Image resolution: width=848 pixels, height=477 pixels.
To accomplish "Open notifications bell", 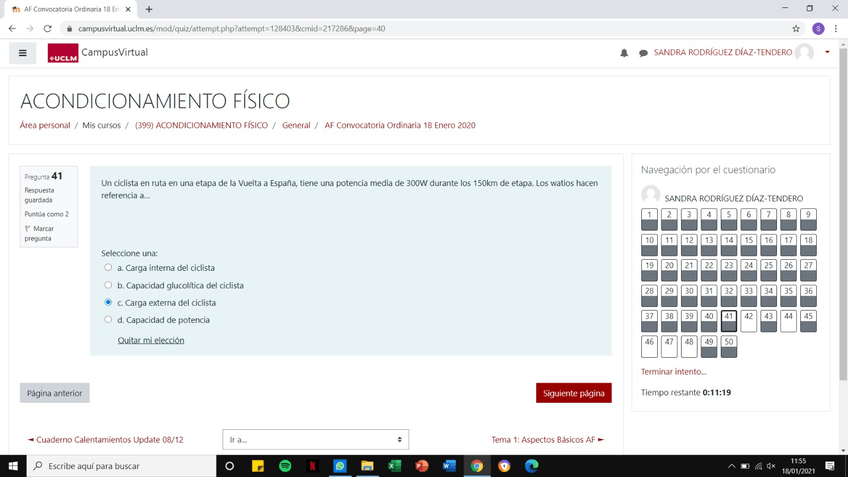I will [624, 53].
